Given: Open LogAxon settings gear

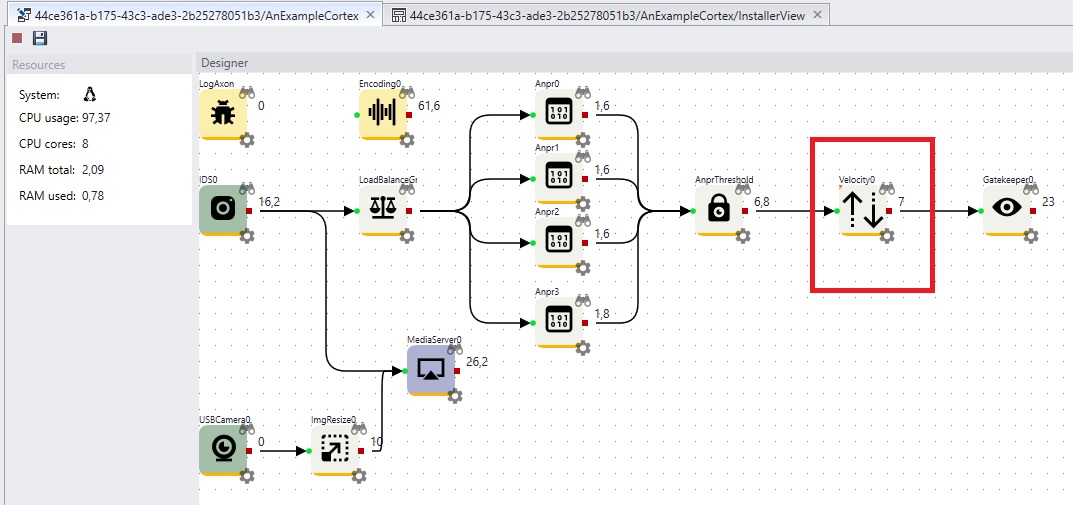Looking at the screenshot, I should (x=247, y=140).
